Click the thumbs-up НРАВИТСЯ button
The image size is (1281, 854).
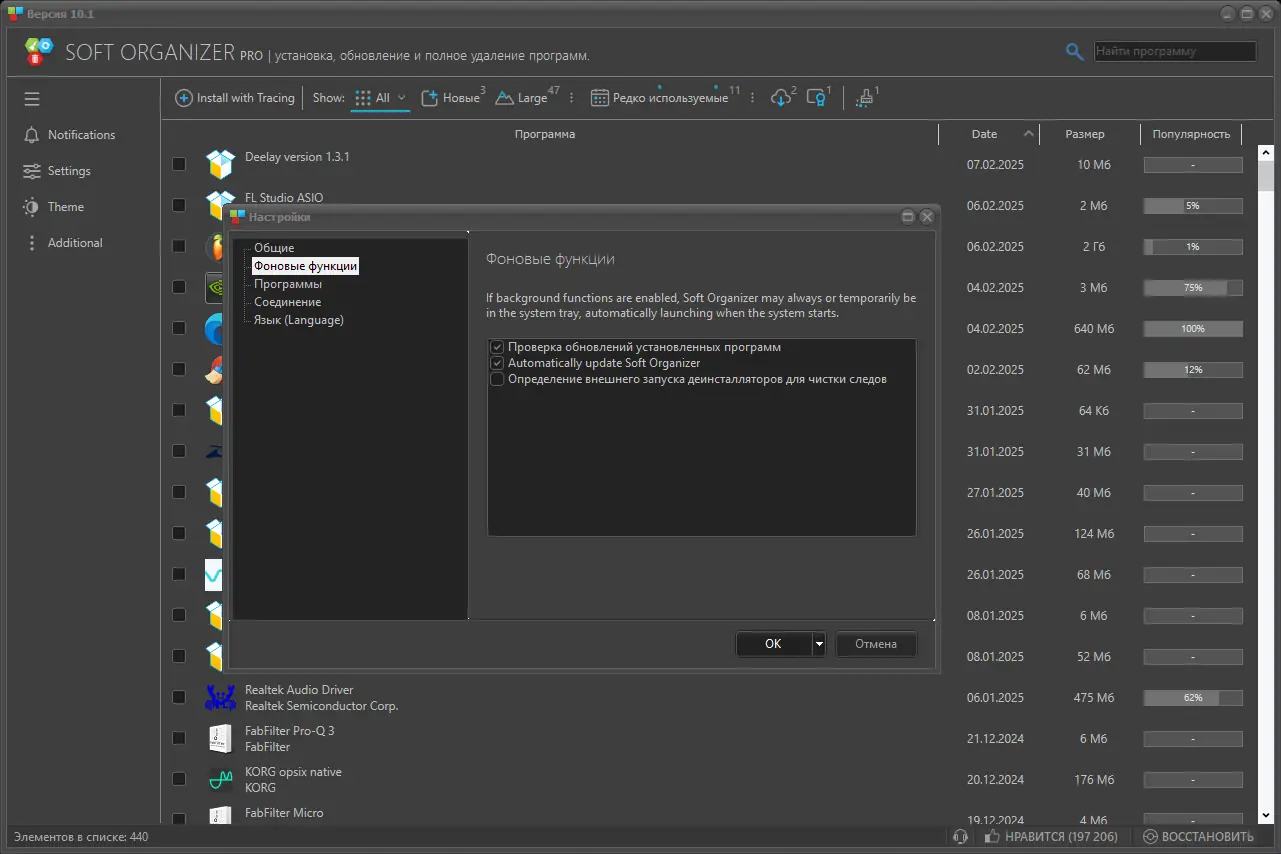coord(1051,837)
